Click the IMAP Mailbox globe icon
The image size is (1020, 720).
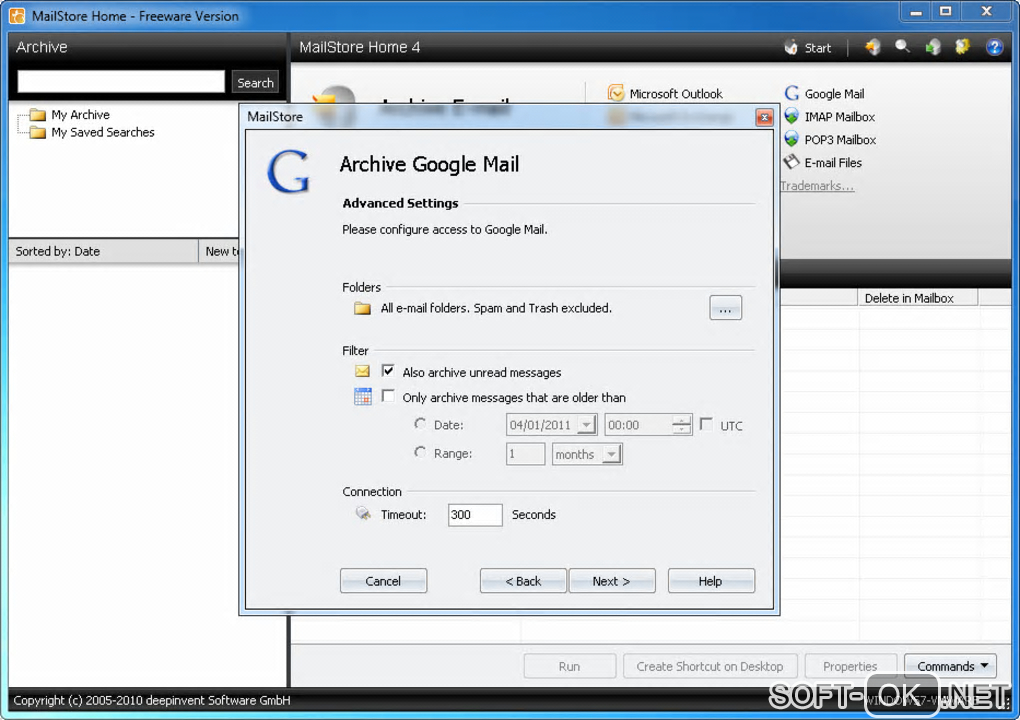click(791, 116)
